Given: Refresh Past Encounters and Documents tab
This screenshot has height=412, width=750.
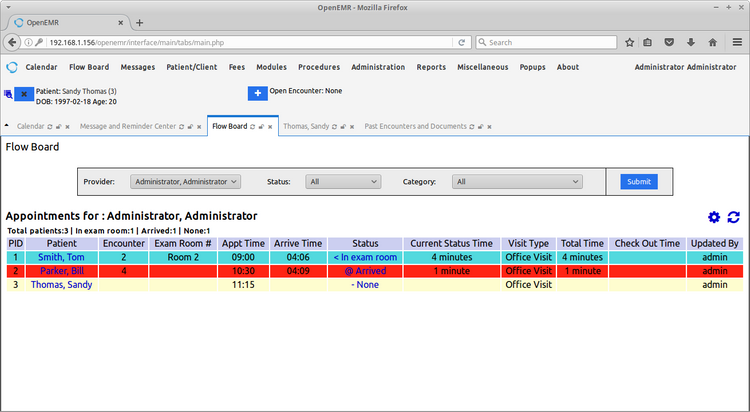Looking at the screenshot, I should pos(472,127).
